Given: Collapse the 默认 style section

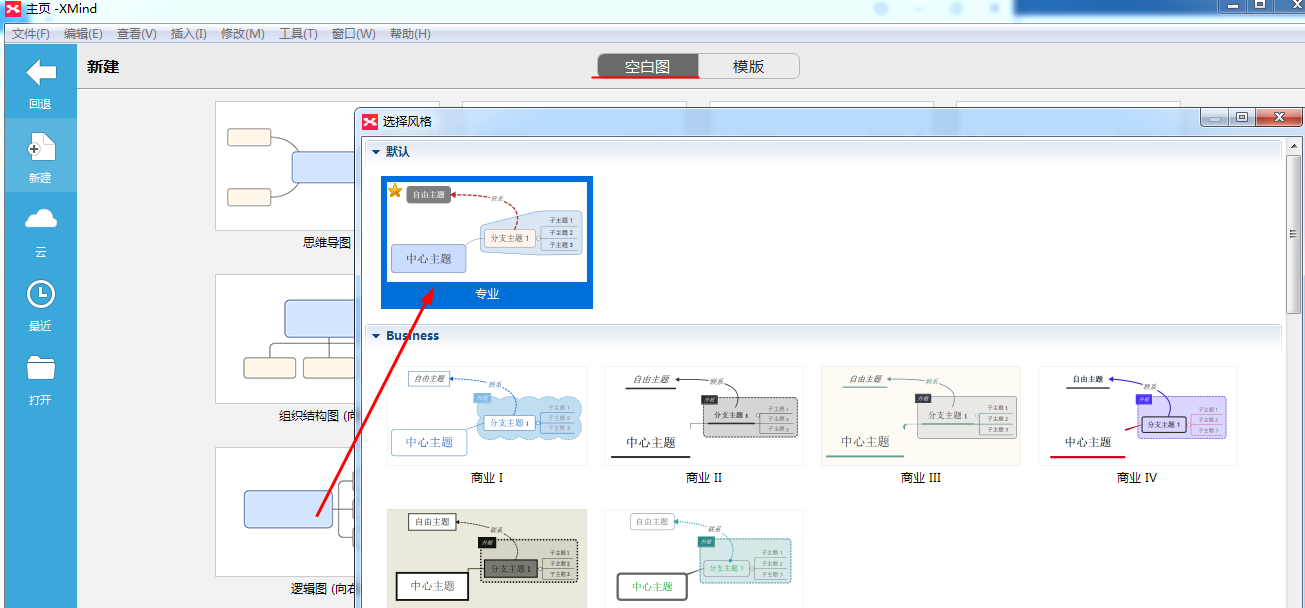Looking at the screenshot, I should coord(376,152).
